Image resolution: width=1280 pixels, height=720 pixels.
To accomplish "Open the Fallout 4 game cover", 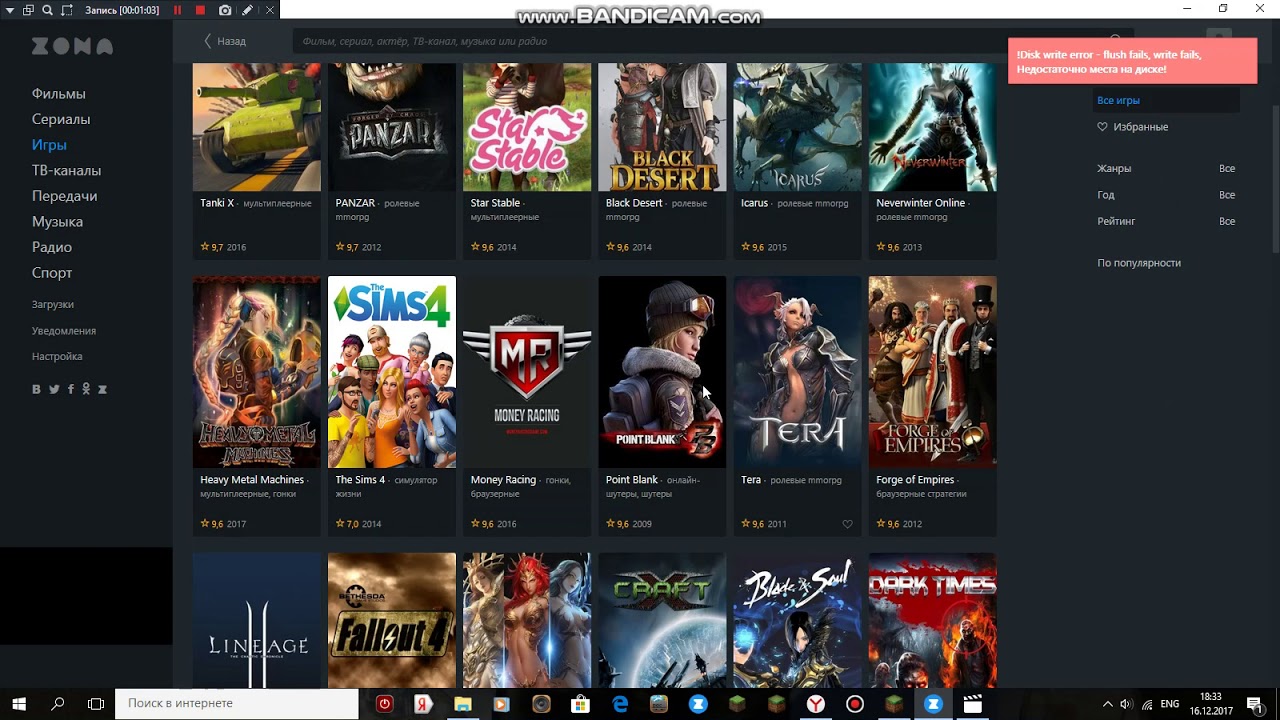I will tap(392, 620).
